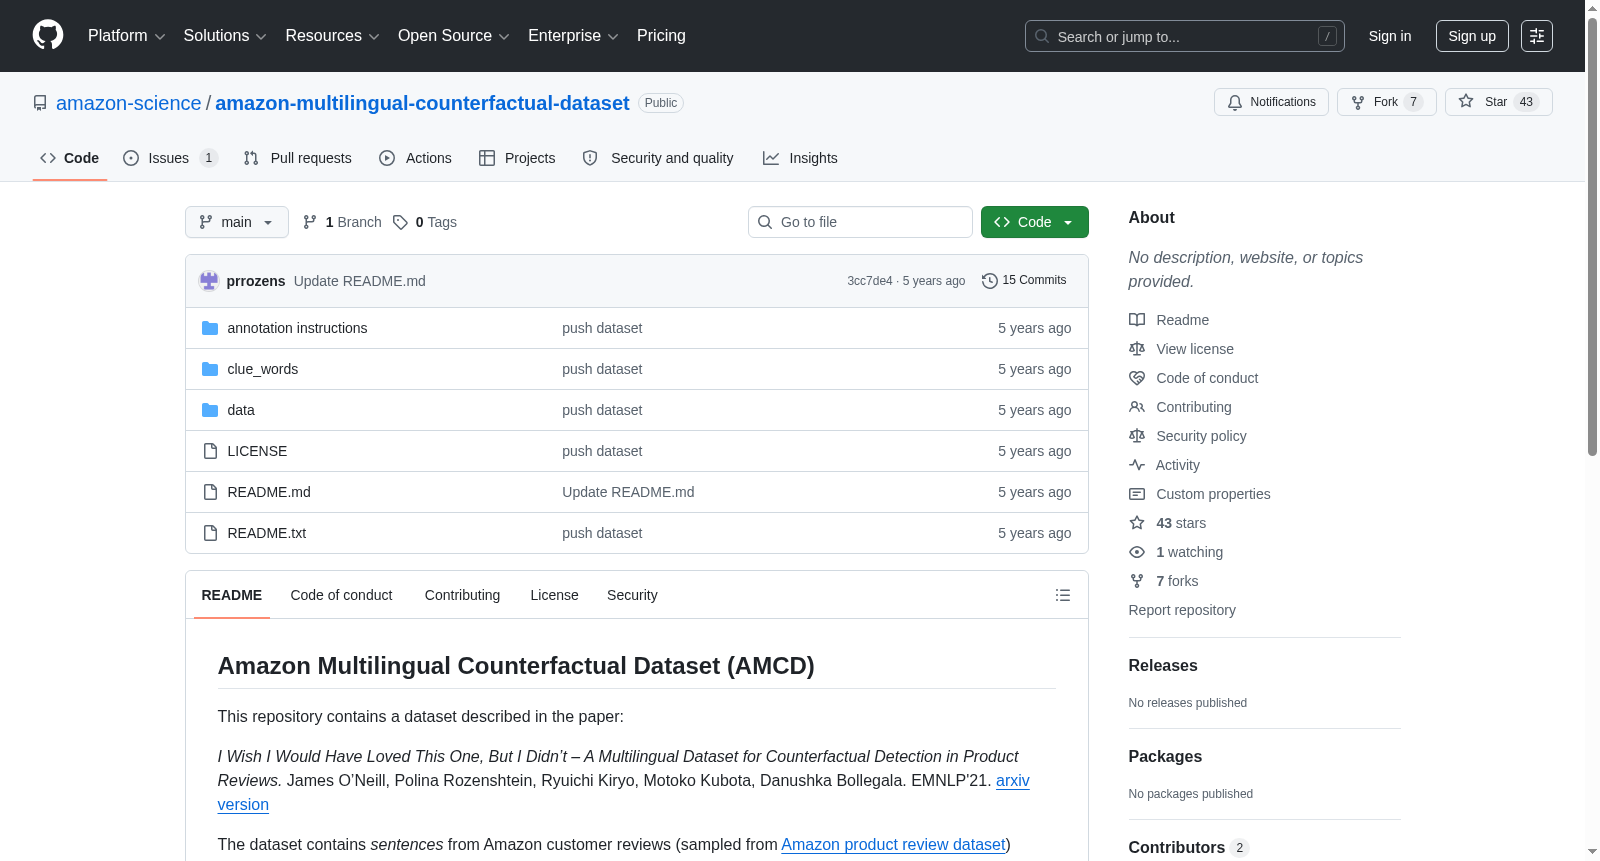This screenshot has height=861, width=1600.
Task: Click the README.txt file icon
Action: (x=210, y=533)
